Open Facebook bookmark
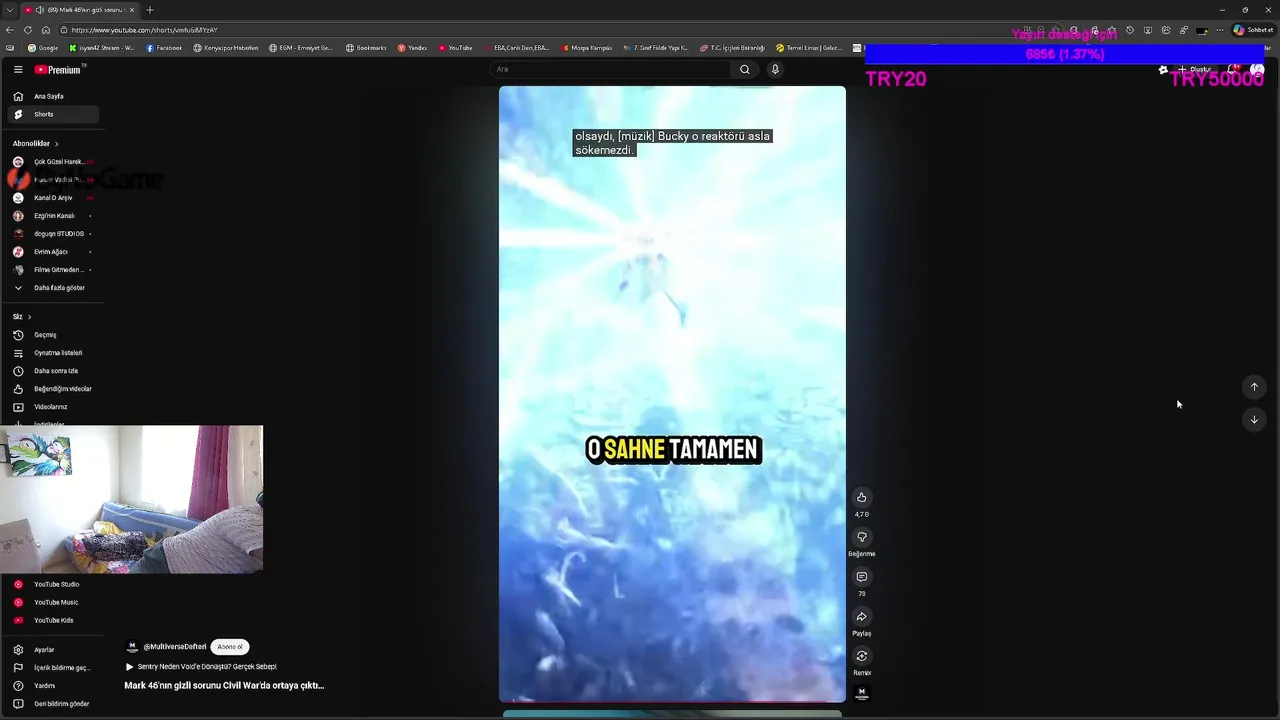The width and height of the screenshot is (1280, 720). pos(164,48)
